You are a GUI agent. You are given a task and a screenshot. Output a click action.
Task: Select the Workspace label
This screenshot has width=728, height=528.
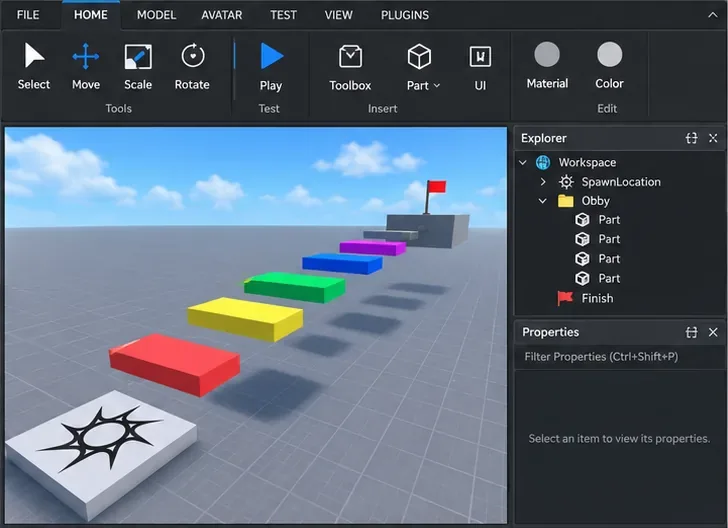click(587, 163)
